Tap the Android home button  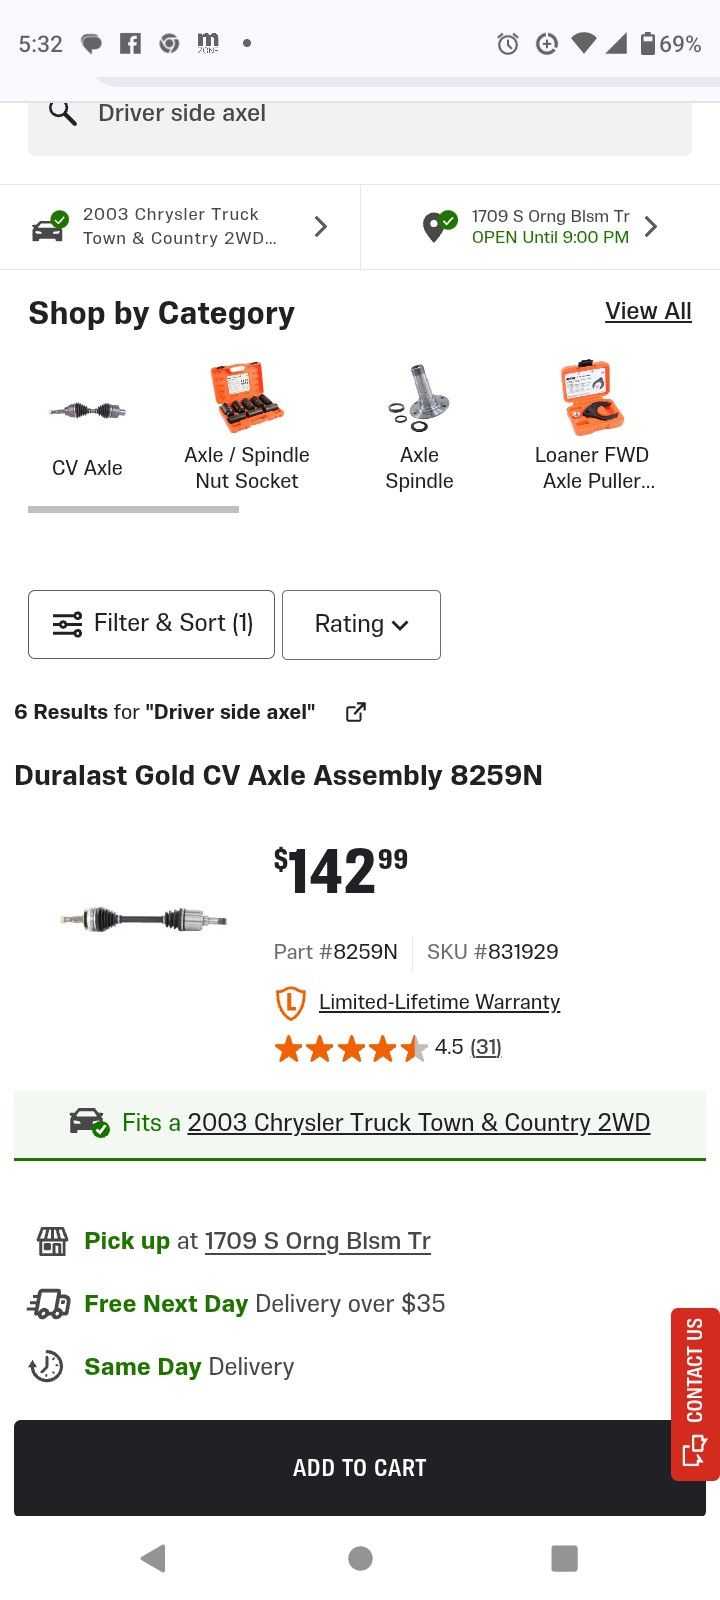coord(360,1558)
